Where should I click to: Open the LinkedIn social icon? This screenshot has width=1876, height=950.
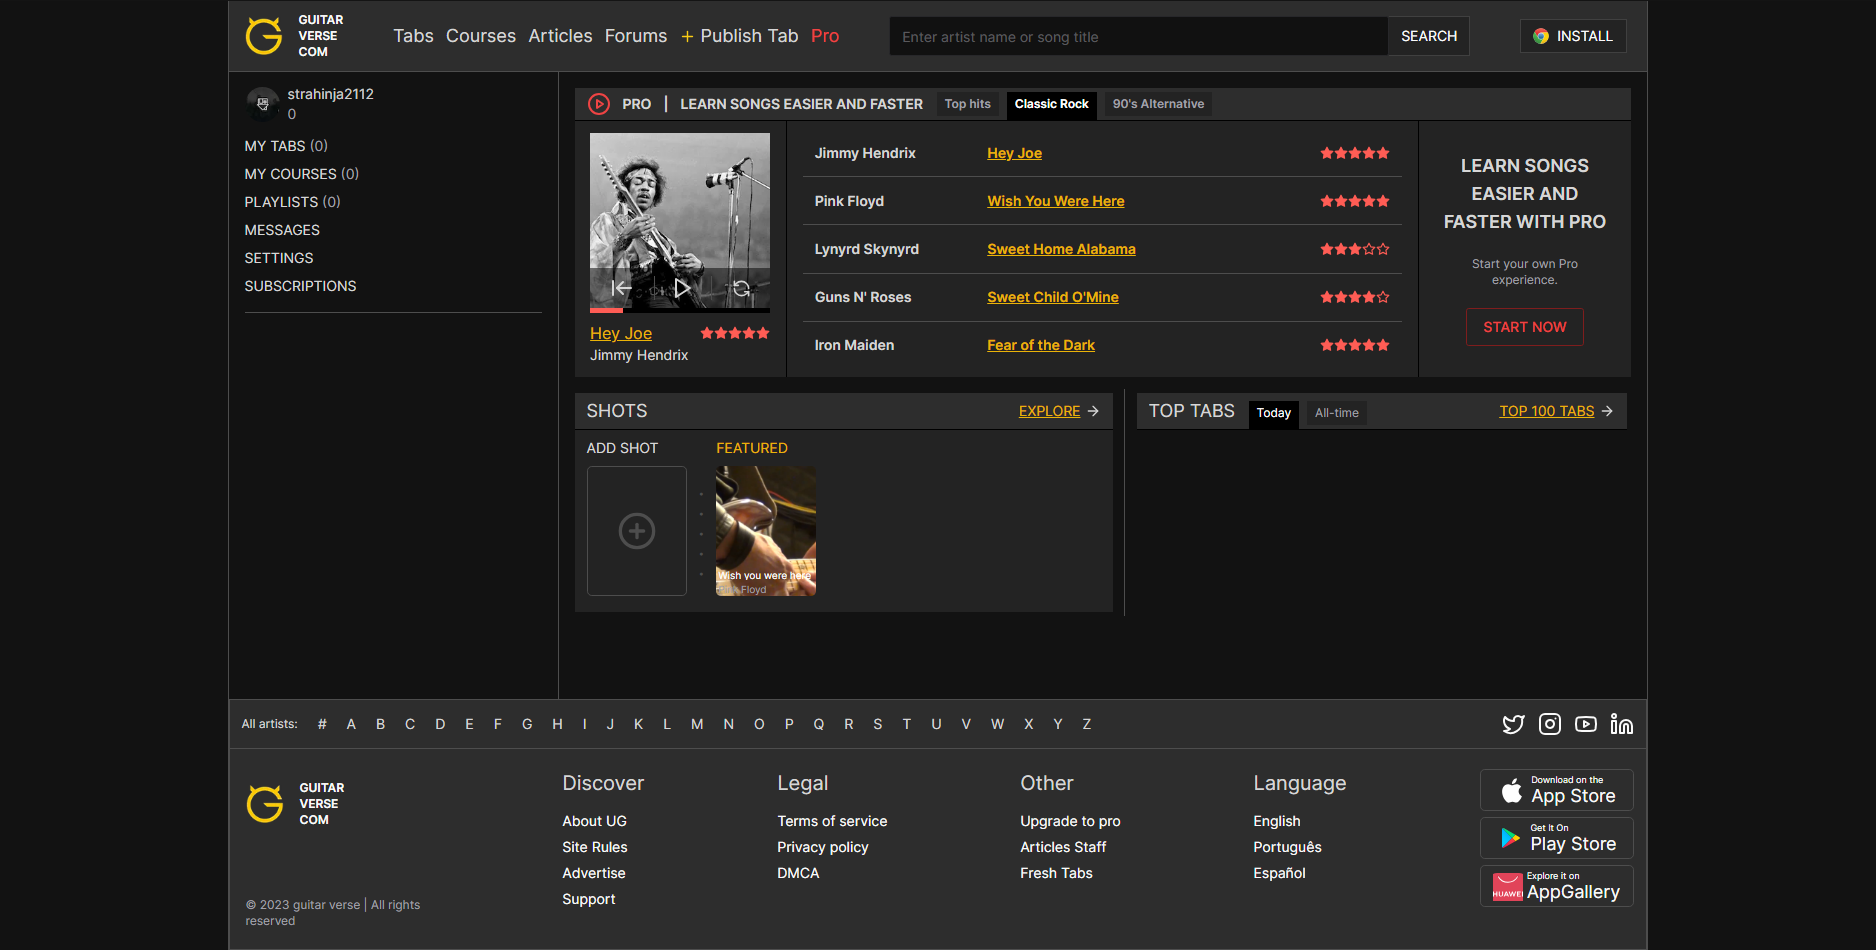(x=1622, y=724)
